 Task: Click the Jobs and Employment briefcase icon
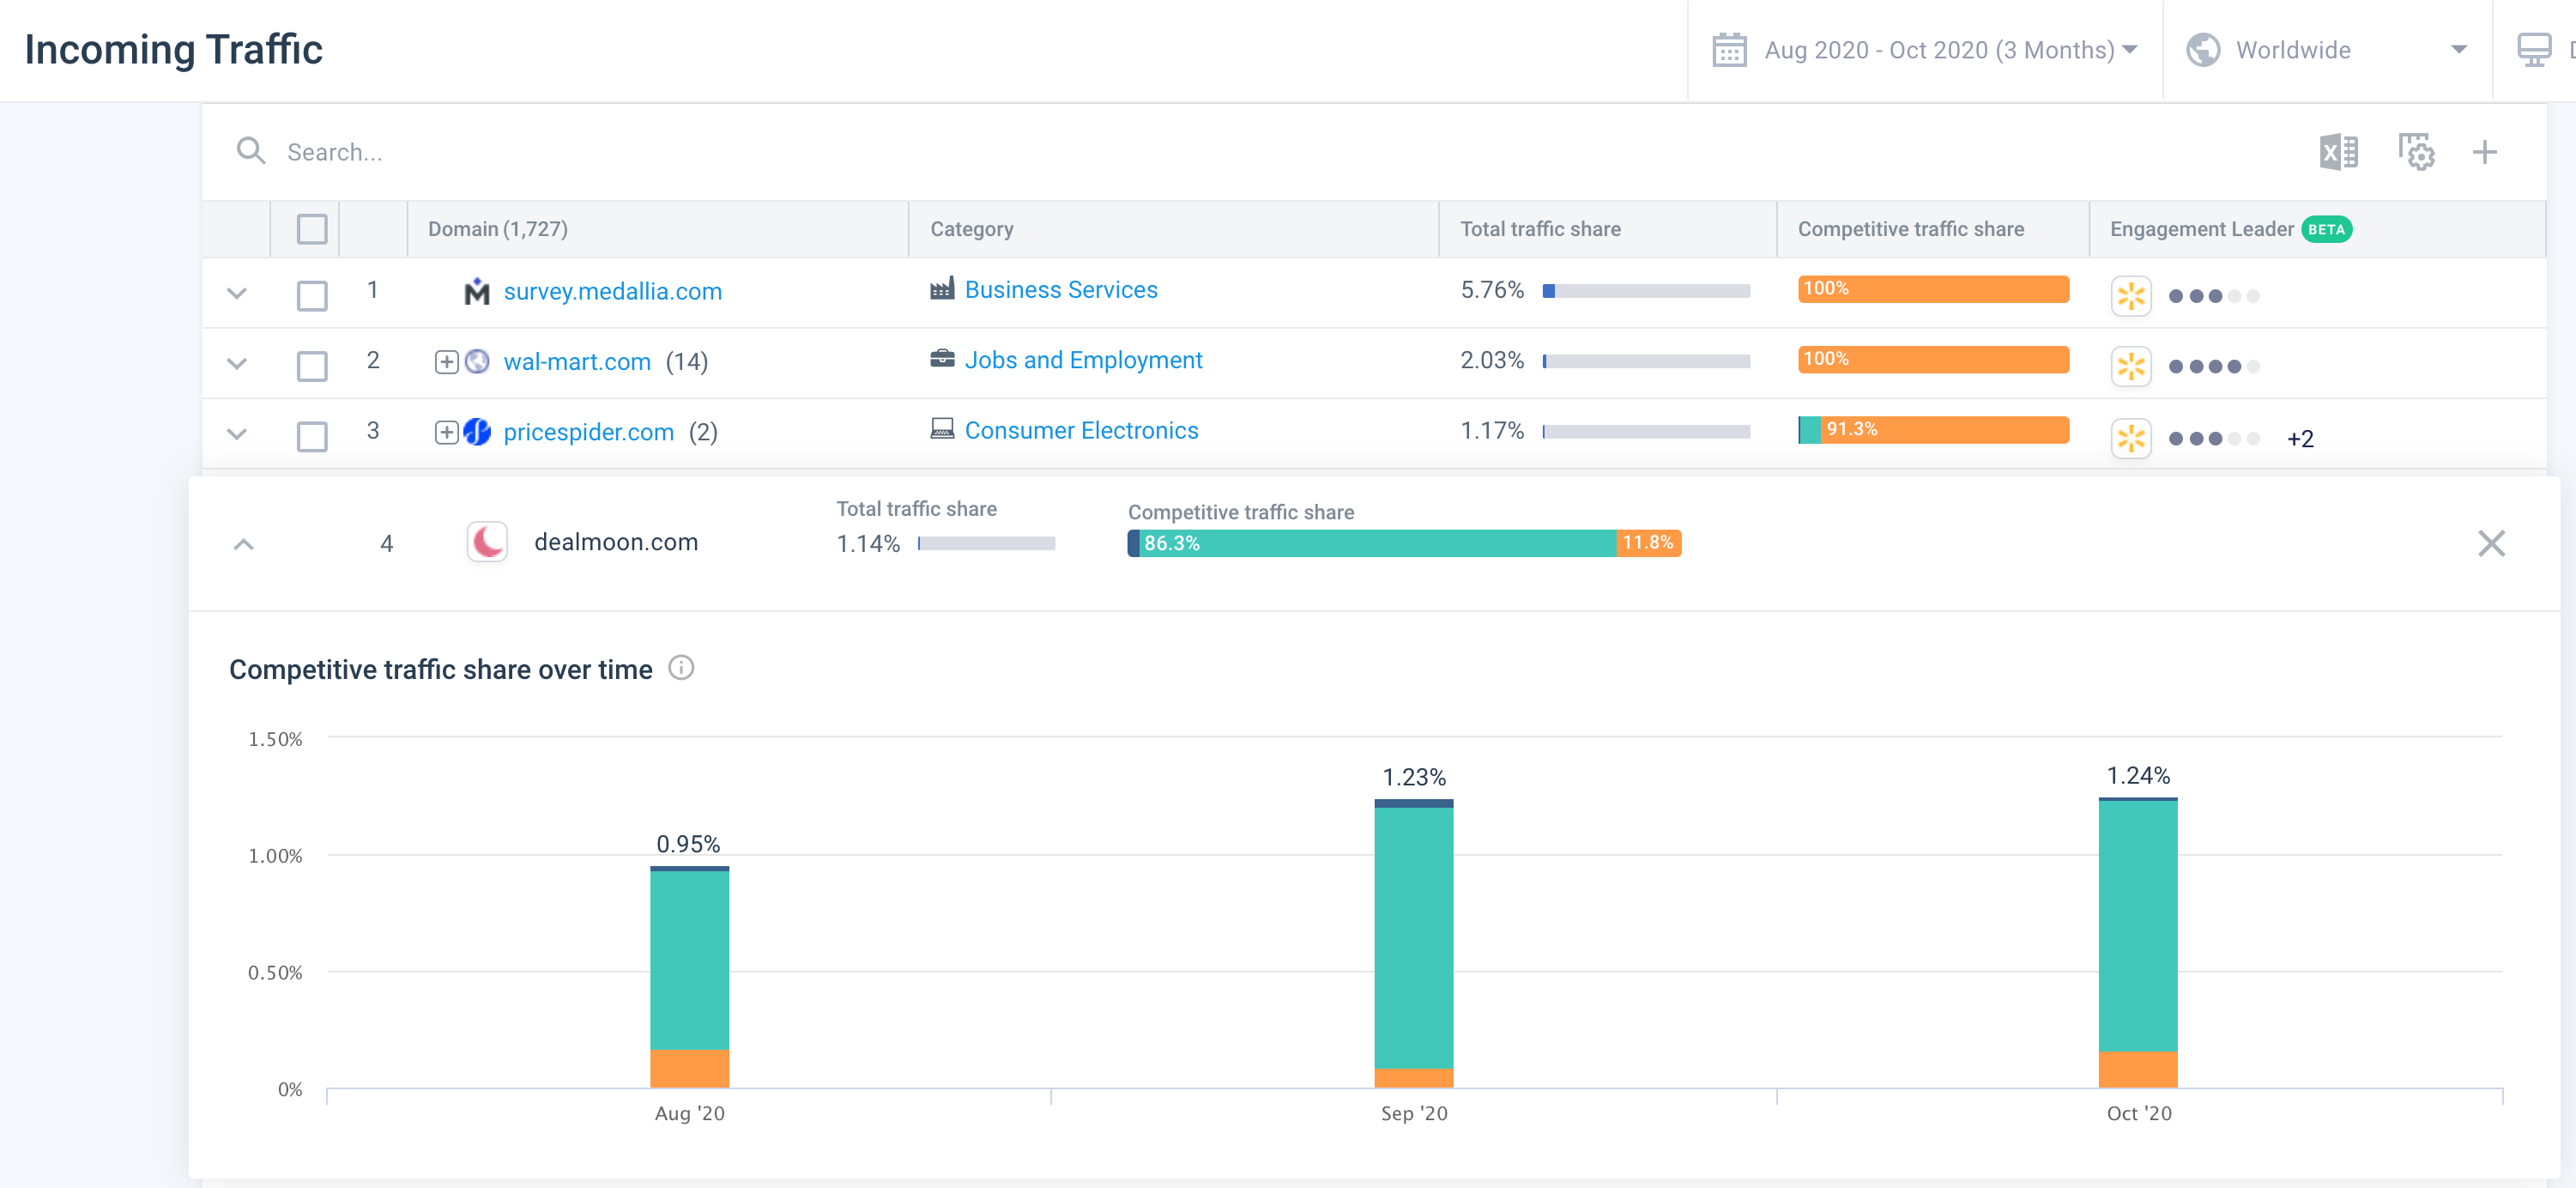942,359
